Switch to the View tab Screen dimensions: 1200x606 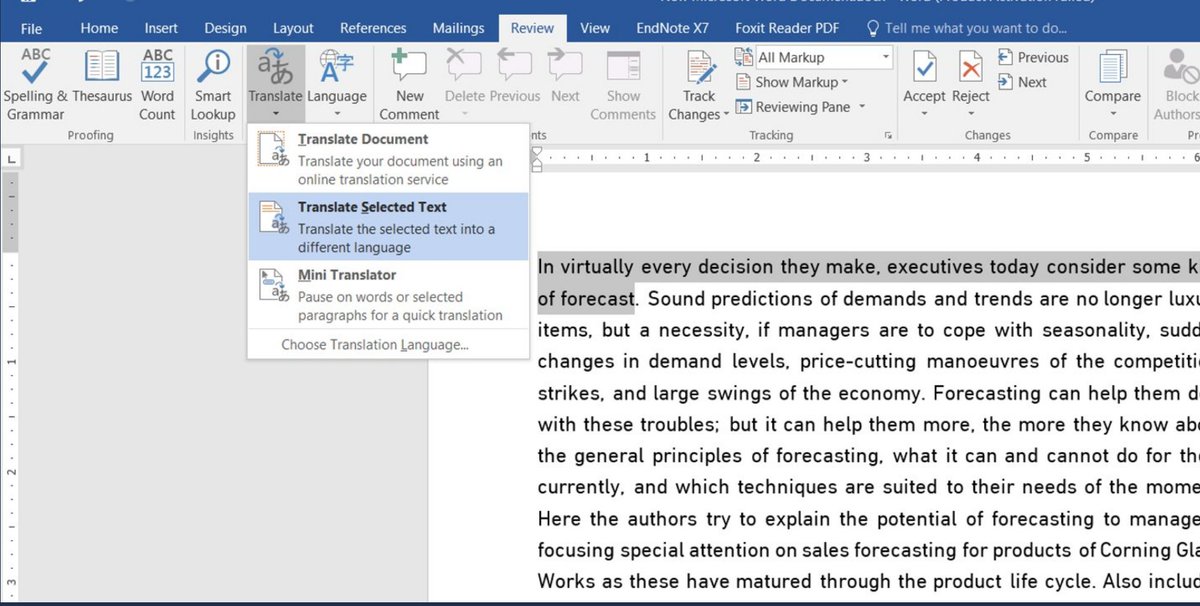(x=595, y=28)
